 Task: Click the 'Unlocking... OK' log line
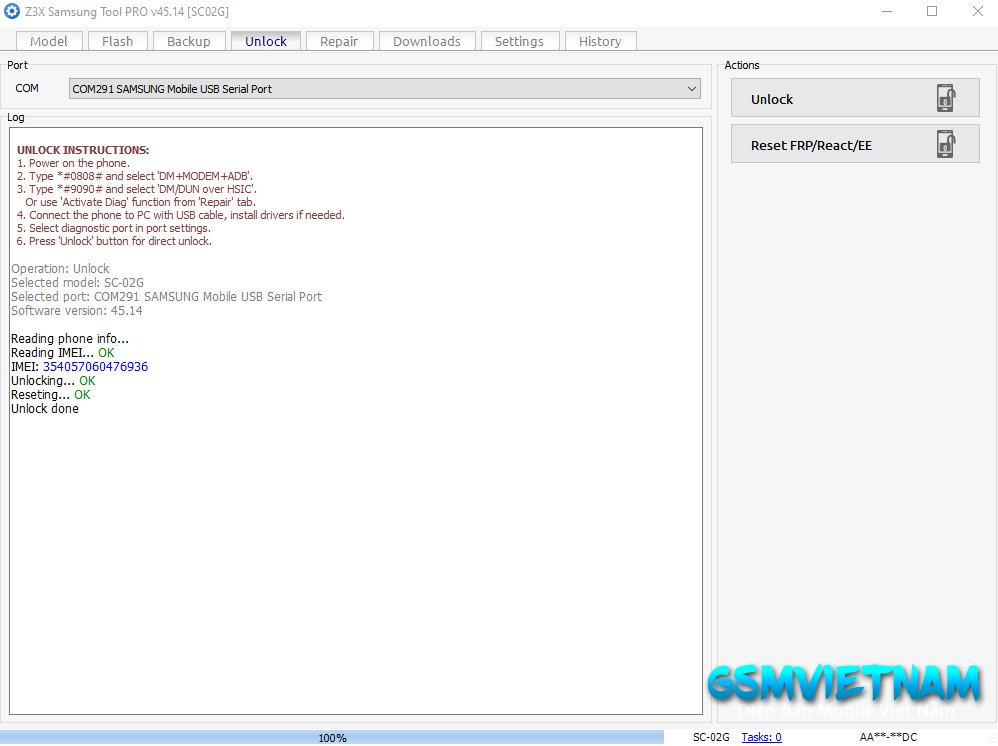[x=53, y=381]
